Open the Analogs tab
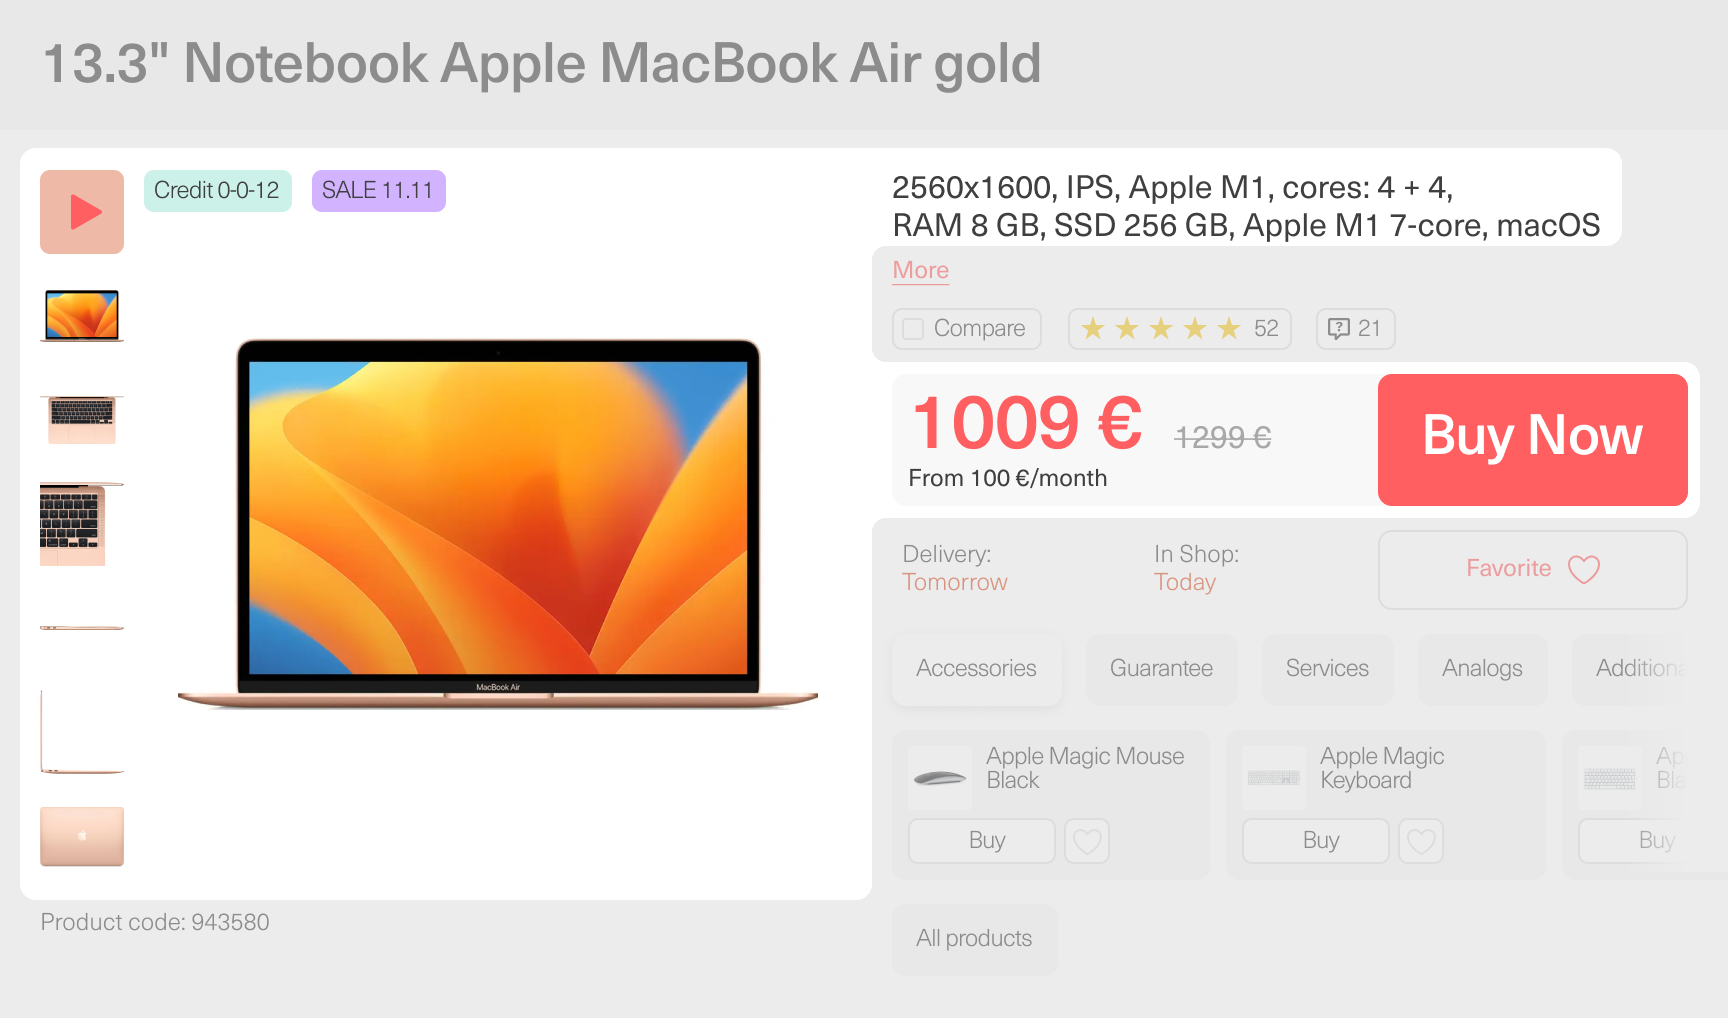The width and height of the screenshot is (1728, 1018). click(x=1482, y=669)
